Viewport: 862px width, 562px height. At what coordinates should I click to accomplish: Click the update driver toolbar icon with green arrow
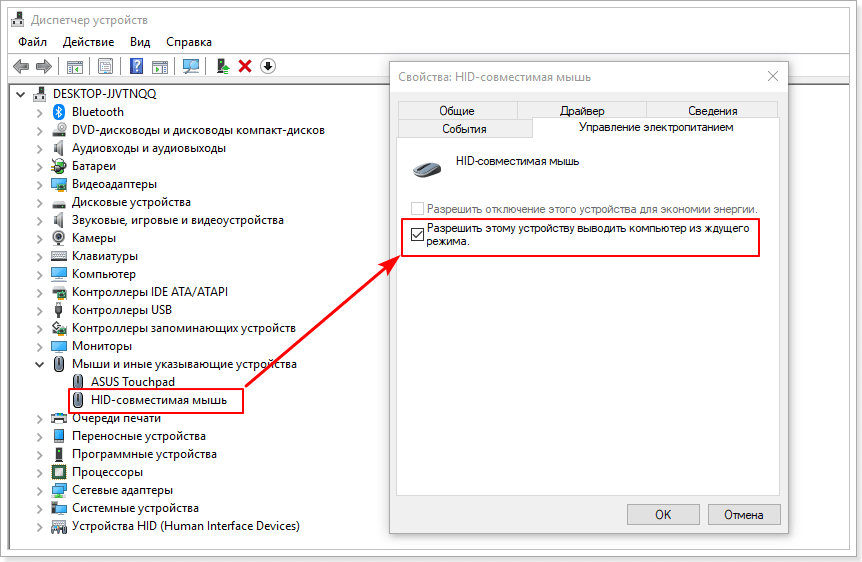point(223,66)
